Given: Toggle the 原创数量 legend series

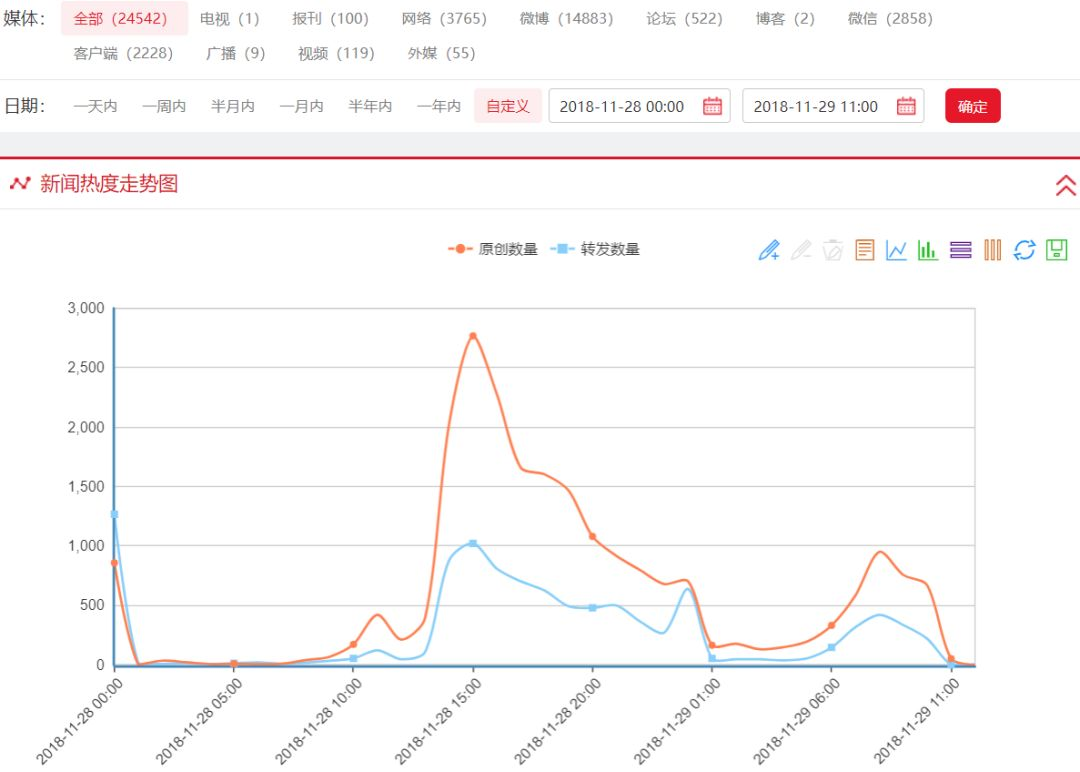Looking at the screenshot, I should click(492, 249).
